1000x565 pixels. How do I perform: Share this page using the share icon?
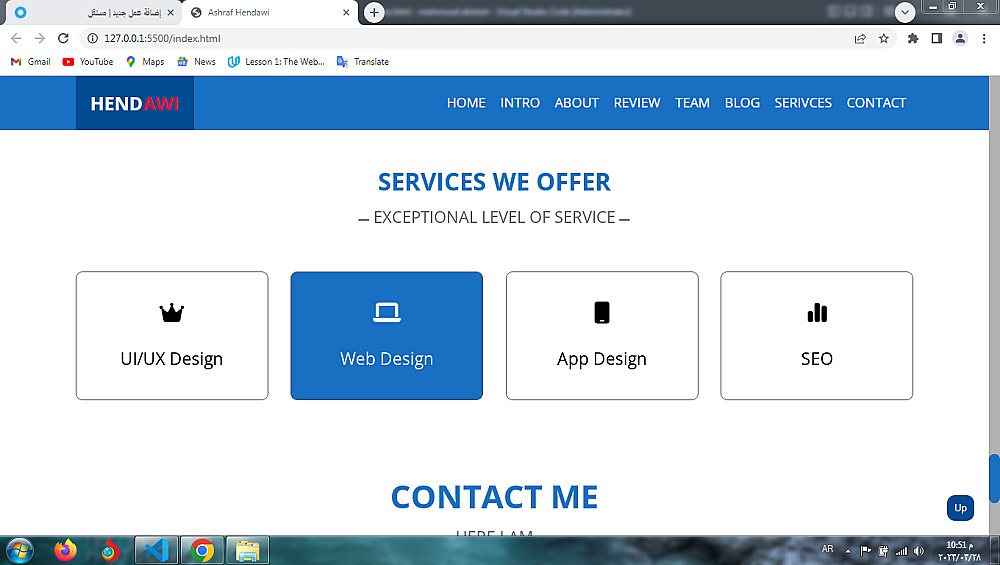860,38
